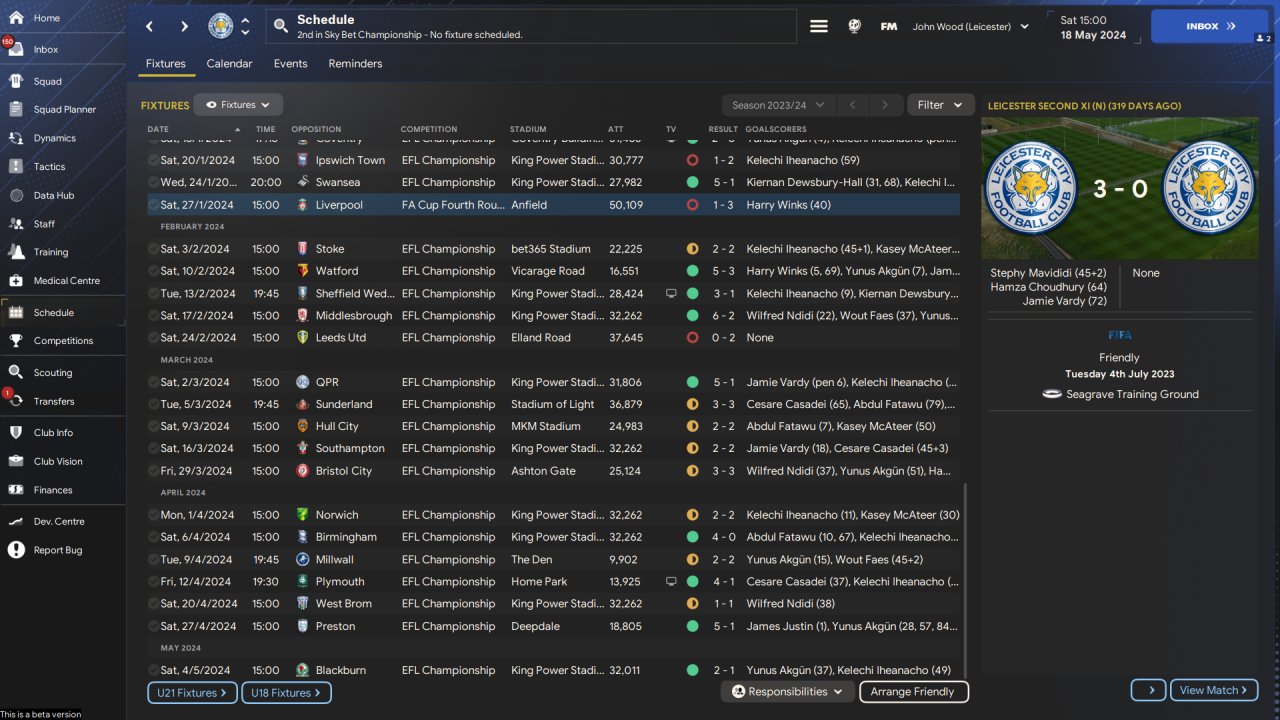This screenshot has width=1280, height=720.
Task: Click the world icon in the top bar
Action: tap(854, 27)
